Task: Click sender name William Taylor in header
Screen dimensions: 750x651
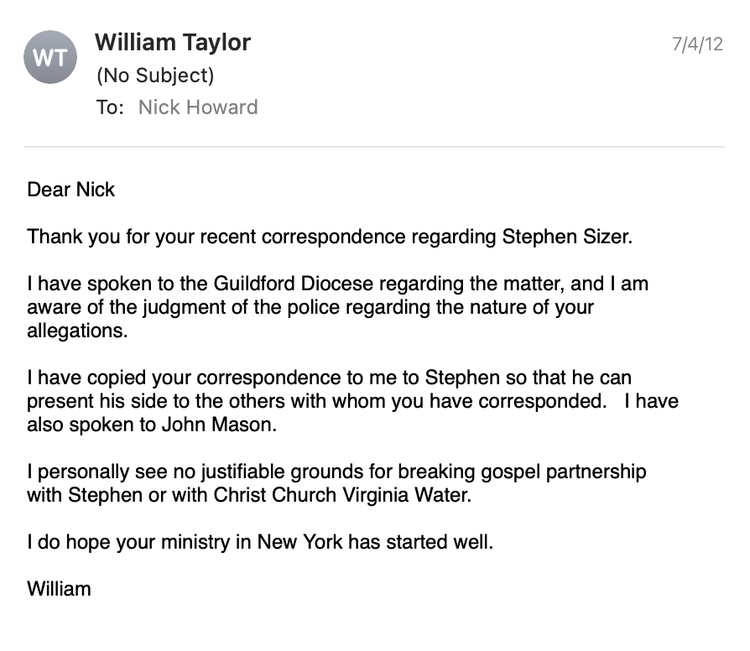Action: [173, 42]
